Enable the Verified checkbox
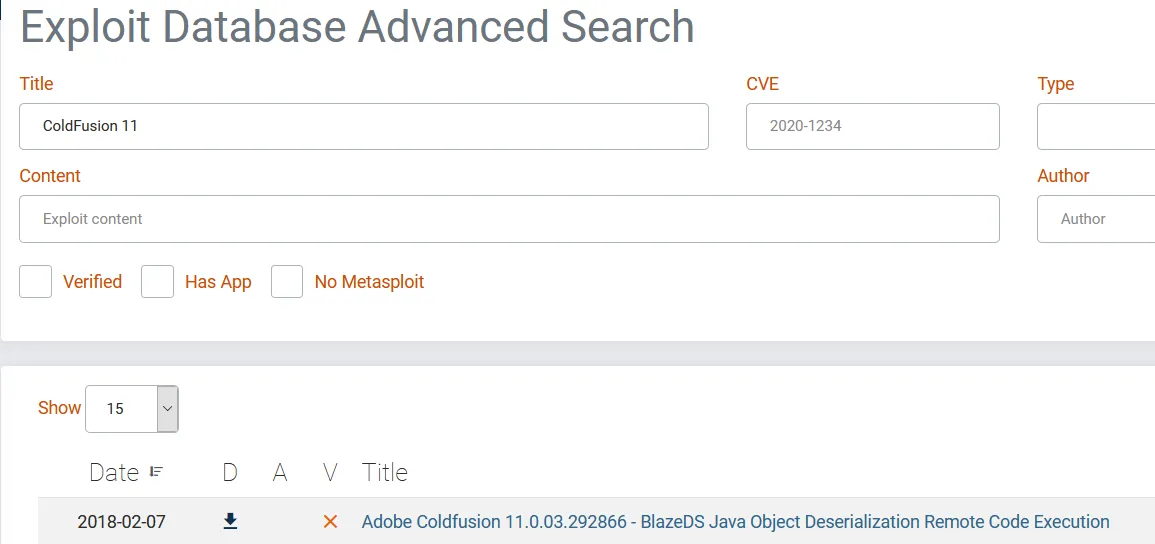Viewport: 1155px width, 544px height. pos(36,282)
